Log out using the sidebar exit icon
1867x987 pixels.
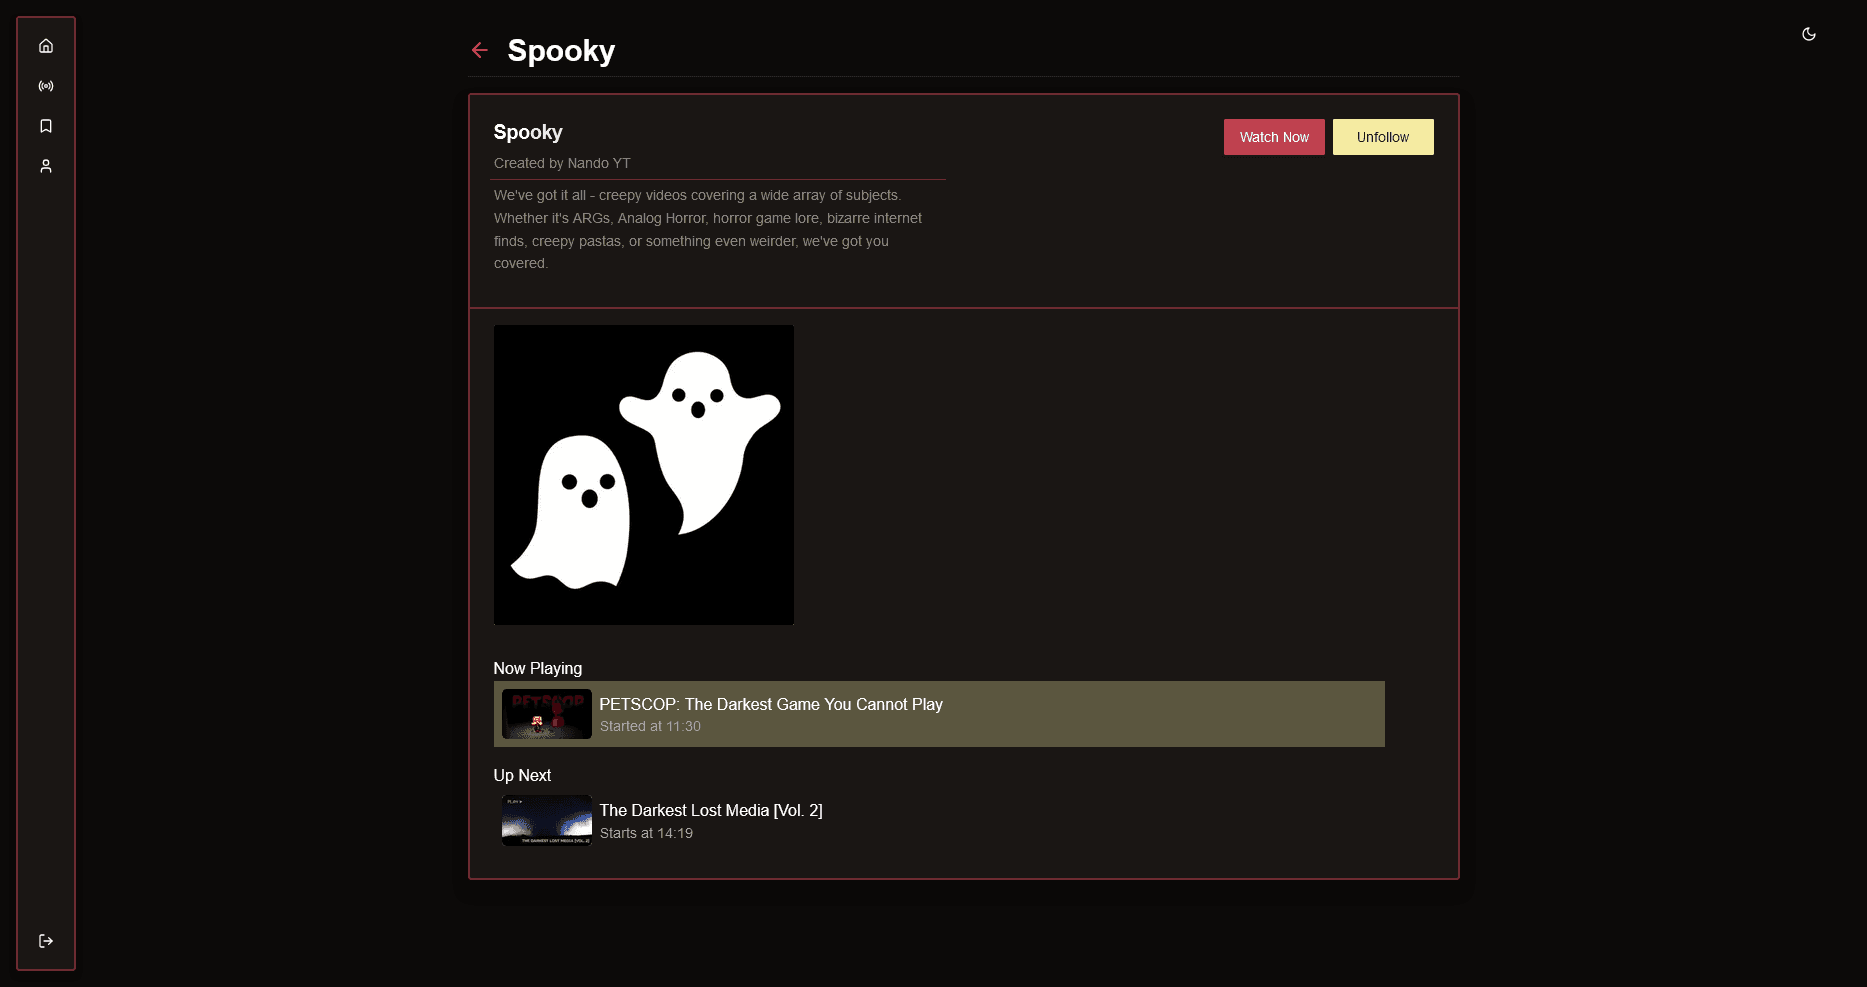coord(46,941)
